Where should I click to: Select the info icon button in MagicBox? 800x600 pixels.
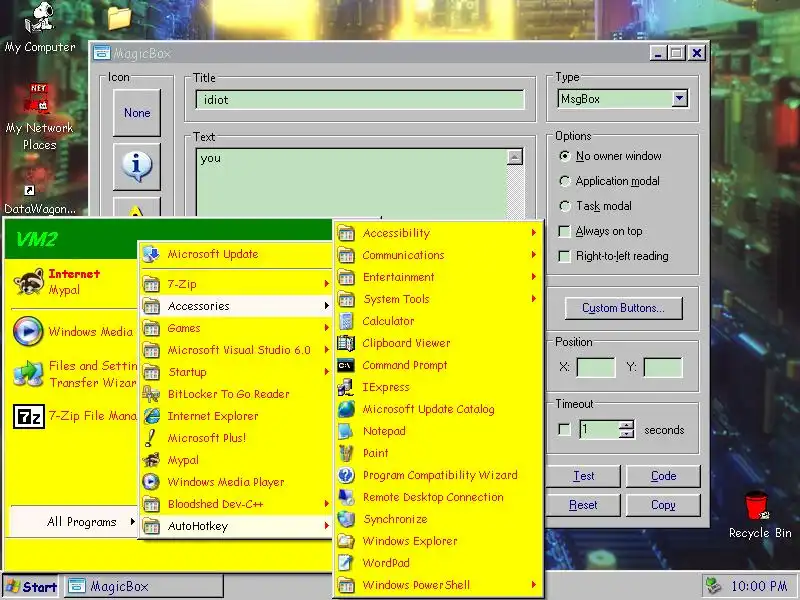[x=137, y=166]
